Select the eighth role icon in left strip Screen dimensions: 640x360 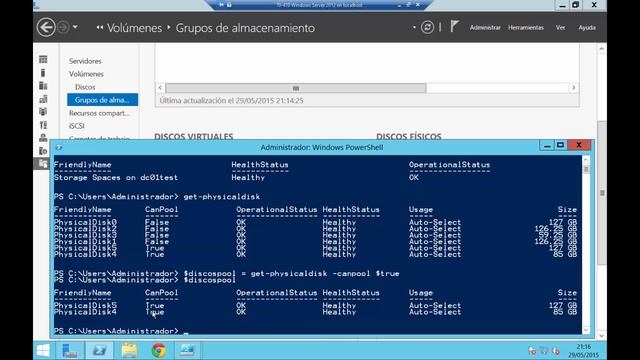[43, 151]
